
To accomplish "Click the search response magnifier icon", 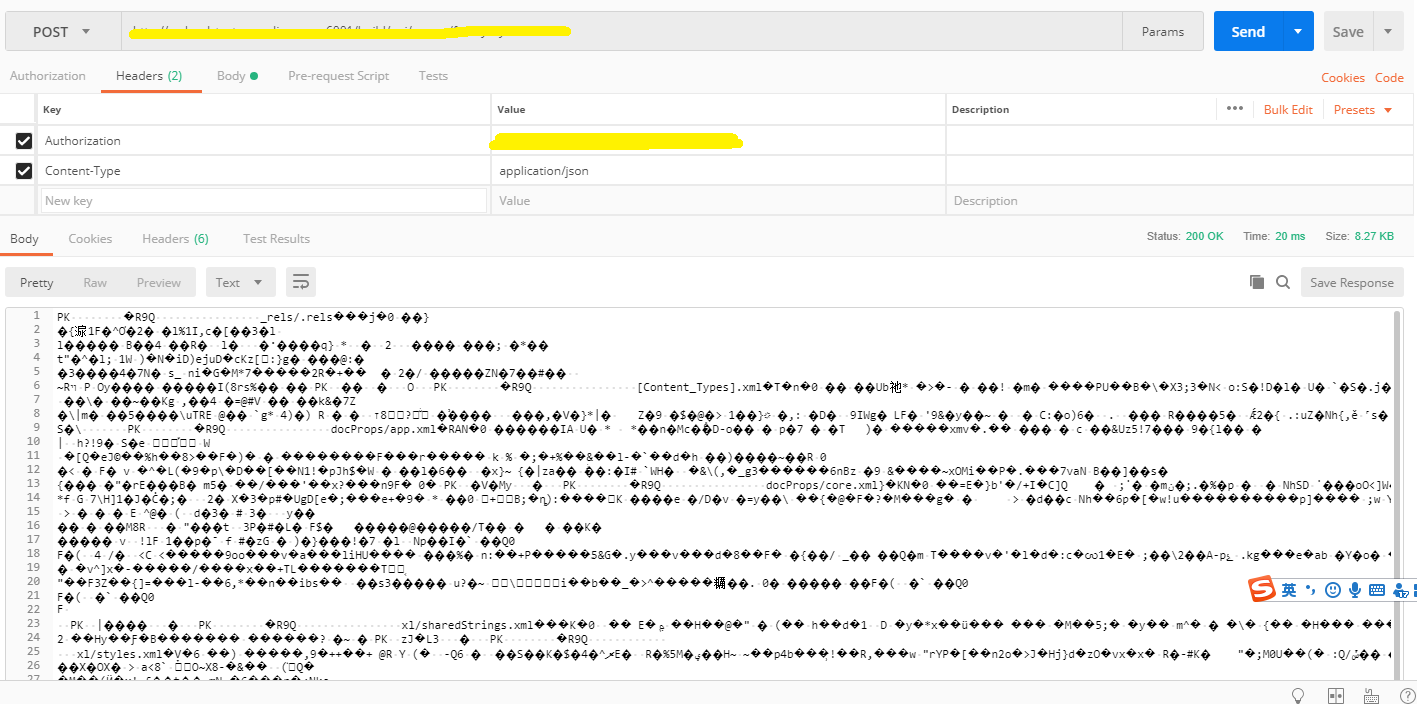I will coord(1283,283).
